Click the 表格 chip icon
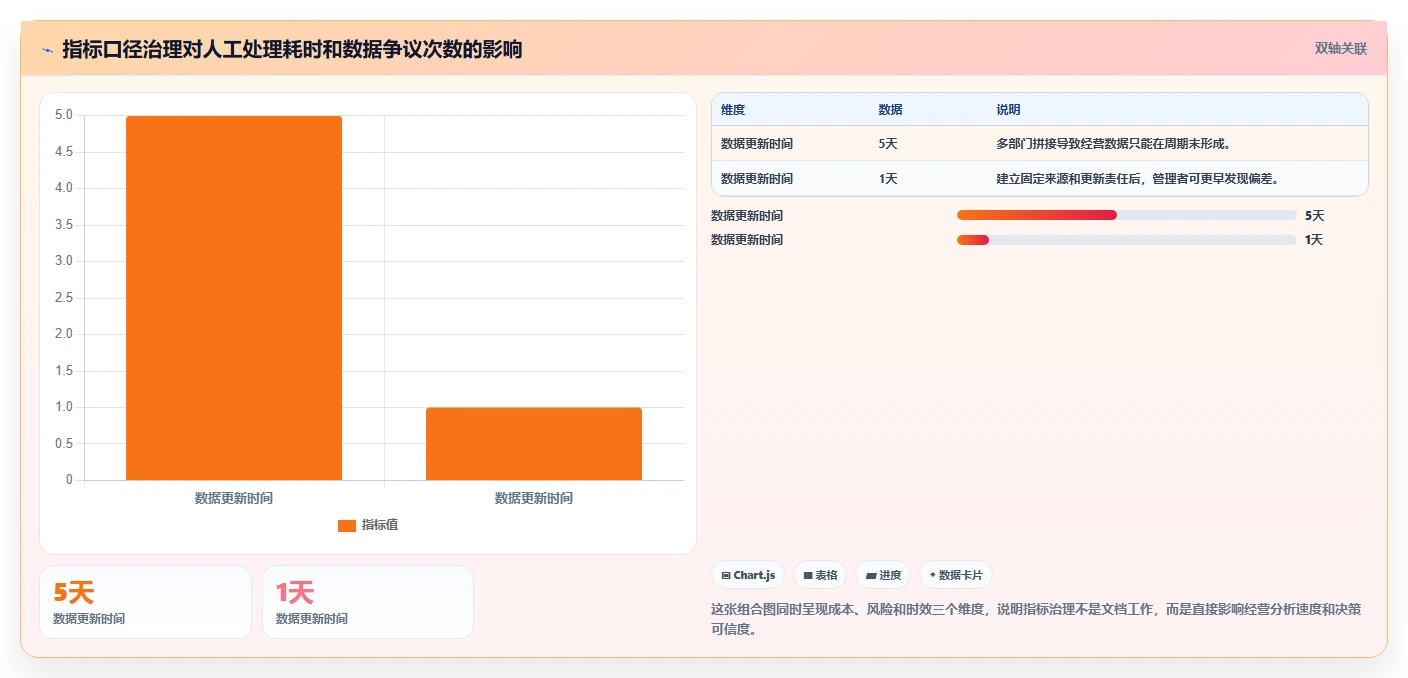This screenshot has height=678, width=1408. tap(808, 576)
